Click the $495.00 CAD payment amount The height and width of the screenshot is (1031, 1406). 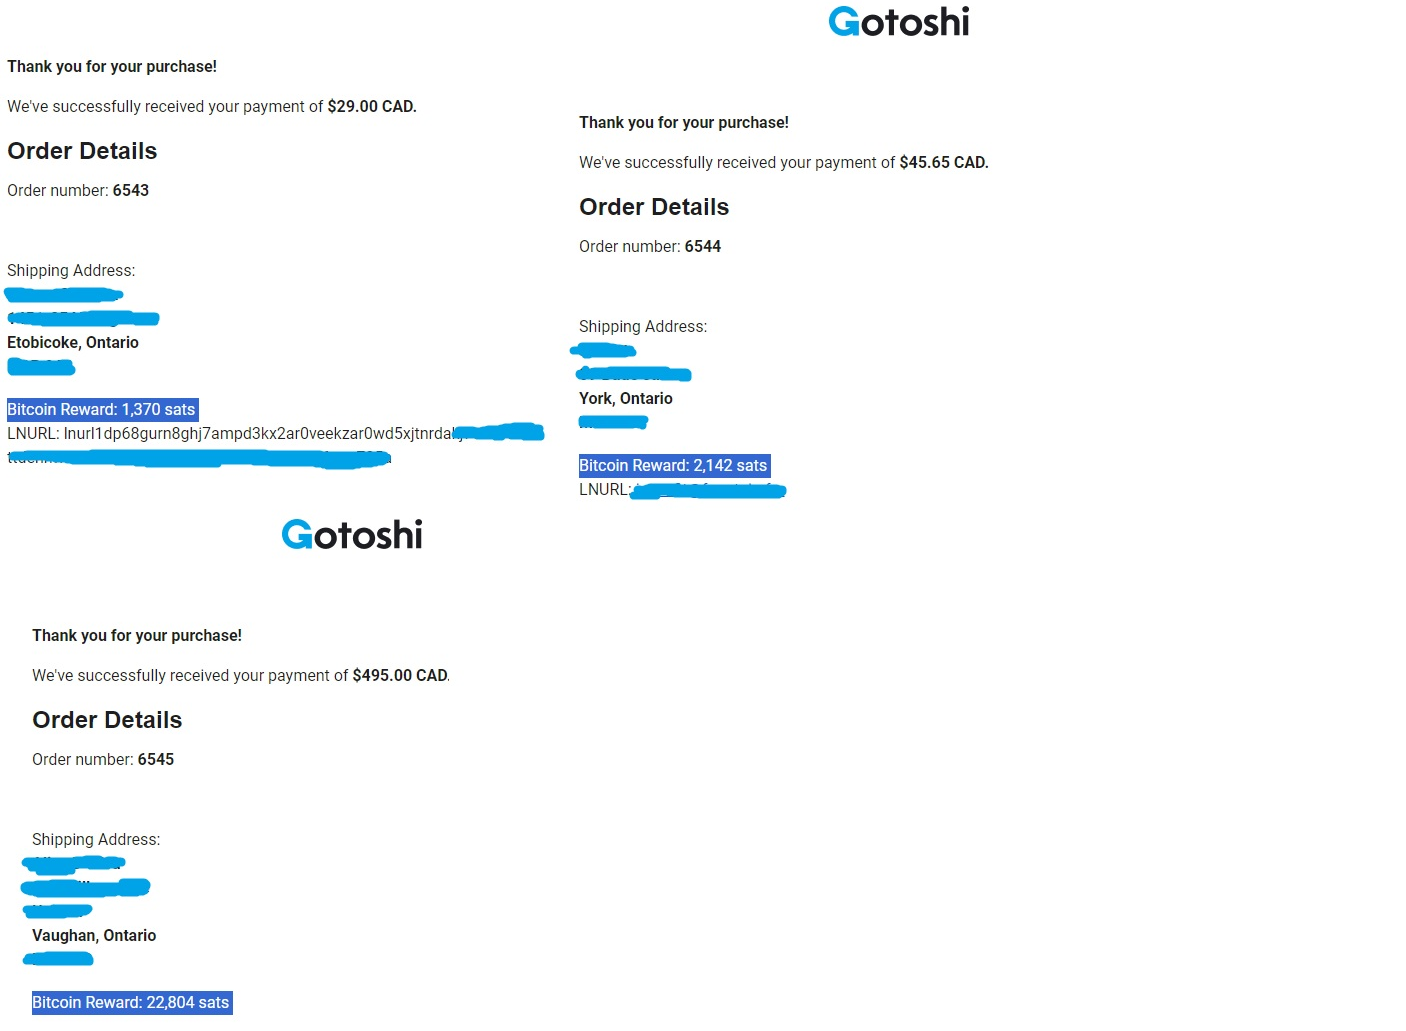[400, 676]
